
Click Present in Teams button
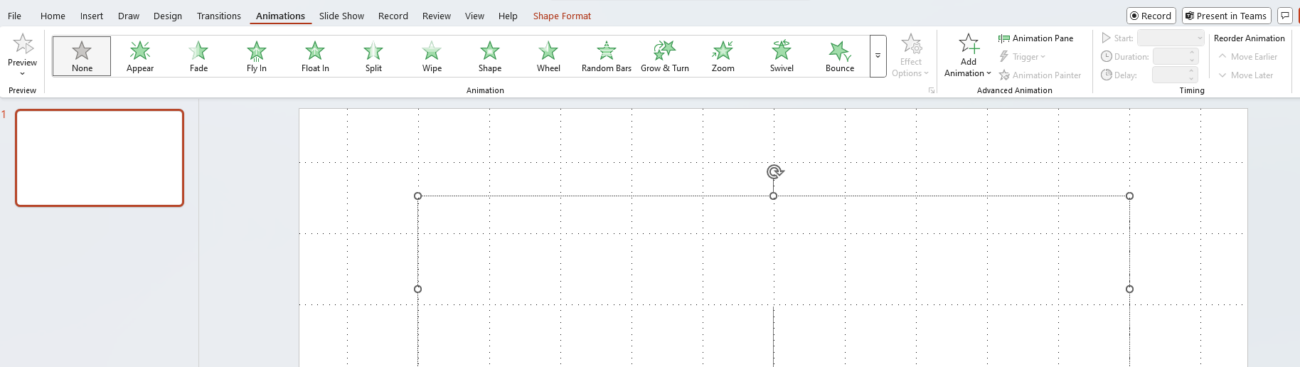[1226, 16]
